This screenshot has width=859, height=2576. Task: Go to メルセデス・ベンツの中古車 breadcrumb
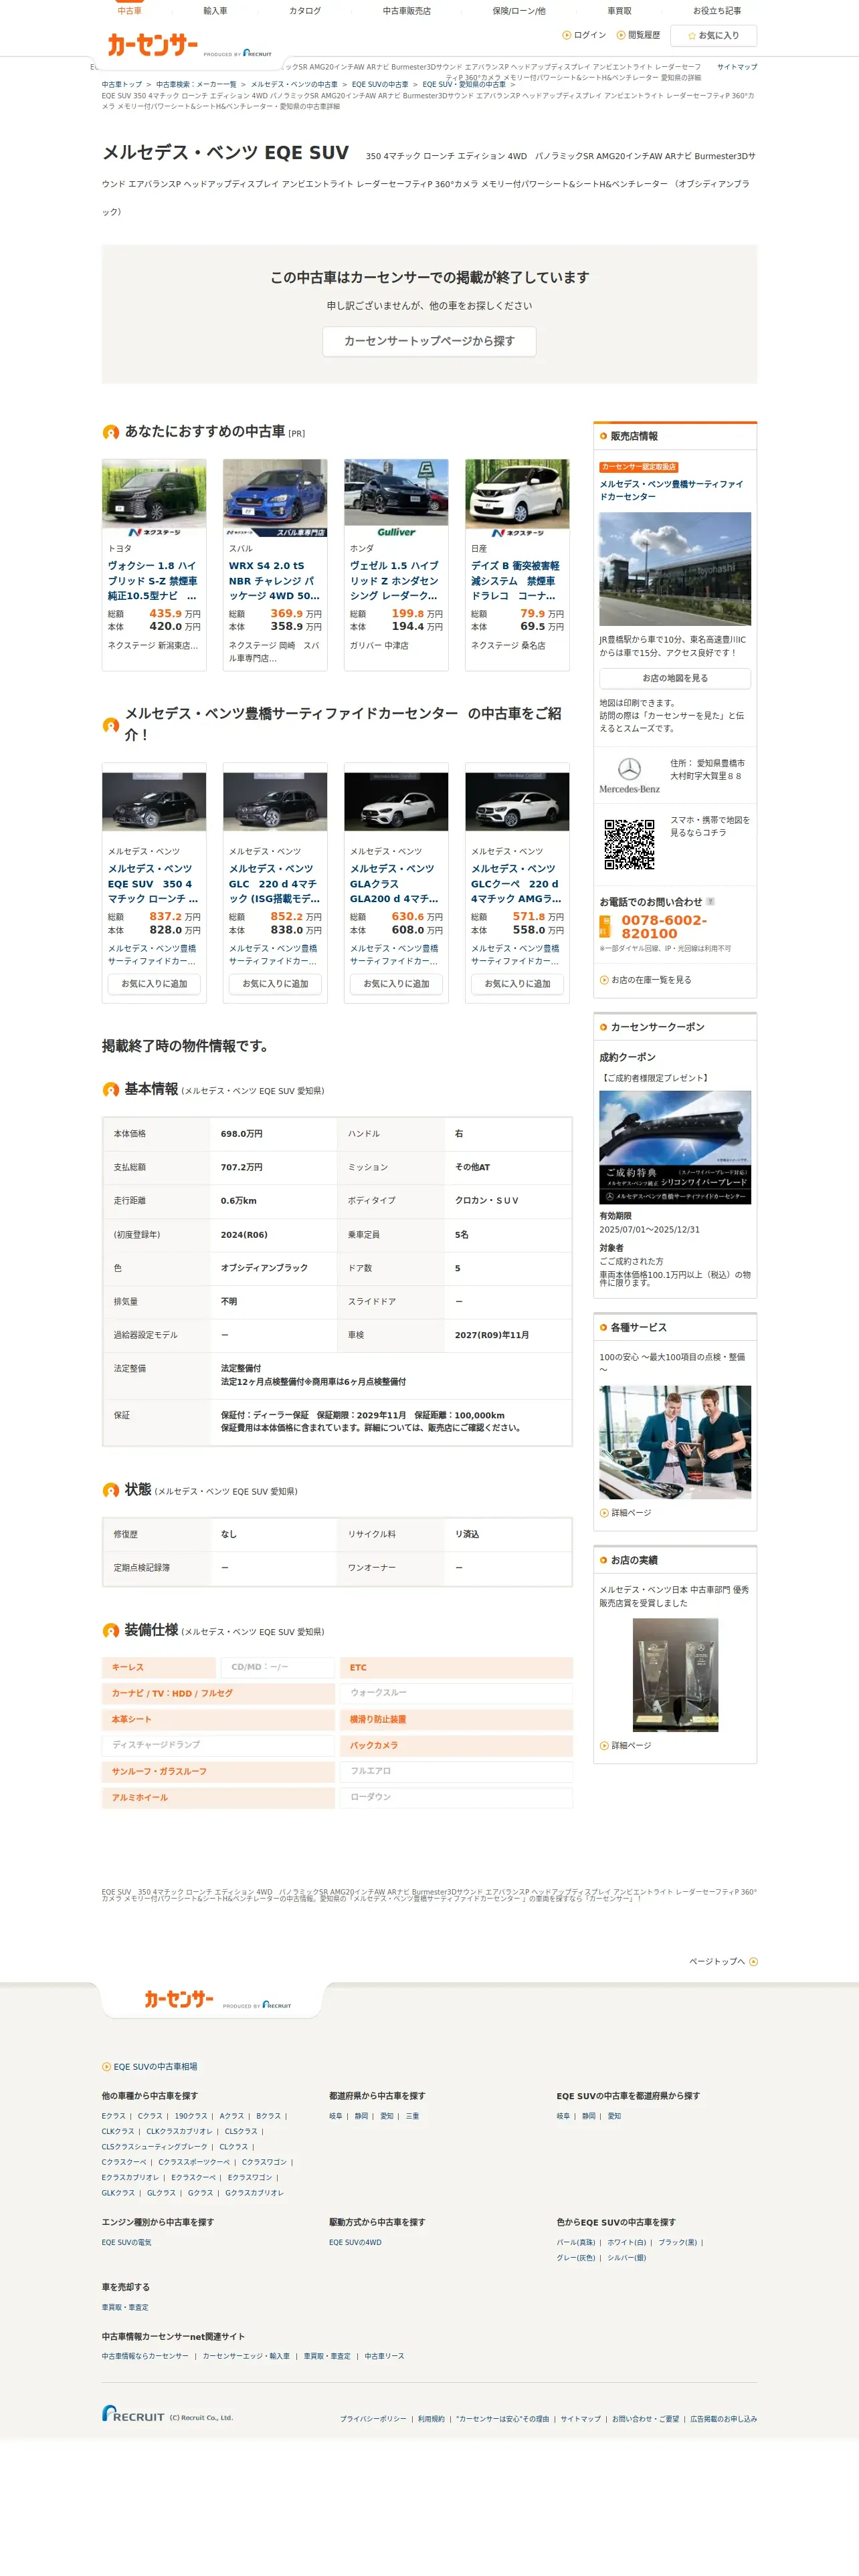pyautogui.click(x=294, y=85)
